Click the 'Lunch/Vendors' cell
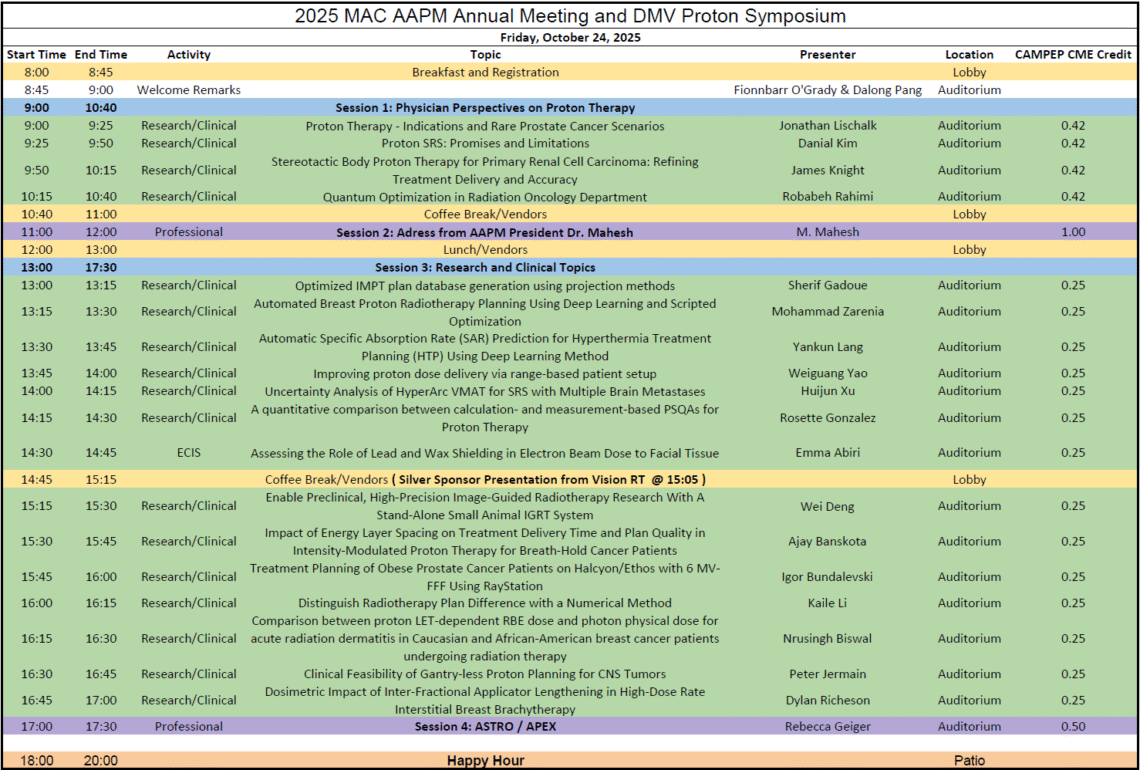This screenshot has height=770, width=1140. click(x=485, y=250)
